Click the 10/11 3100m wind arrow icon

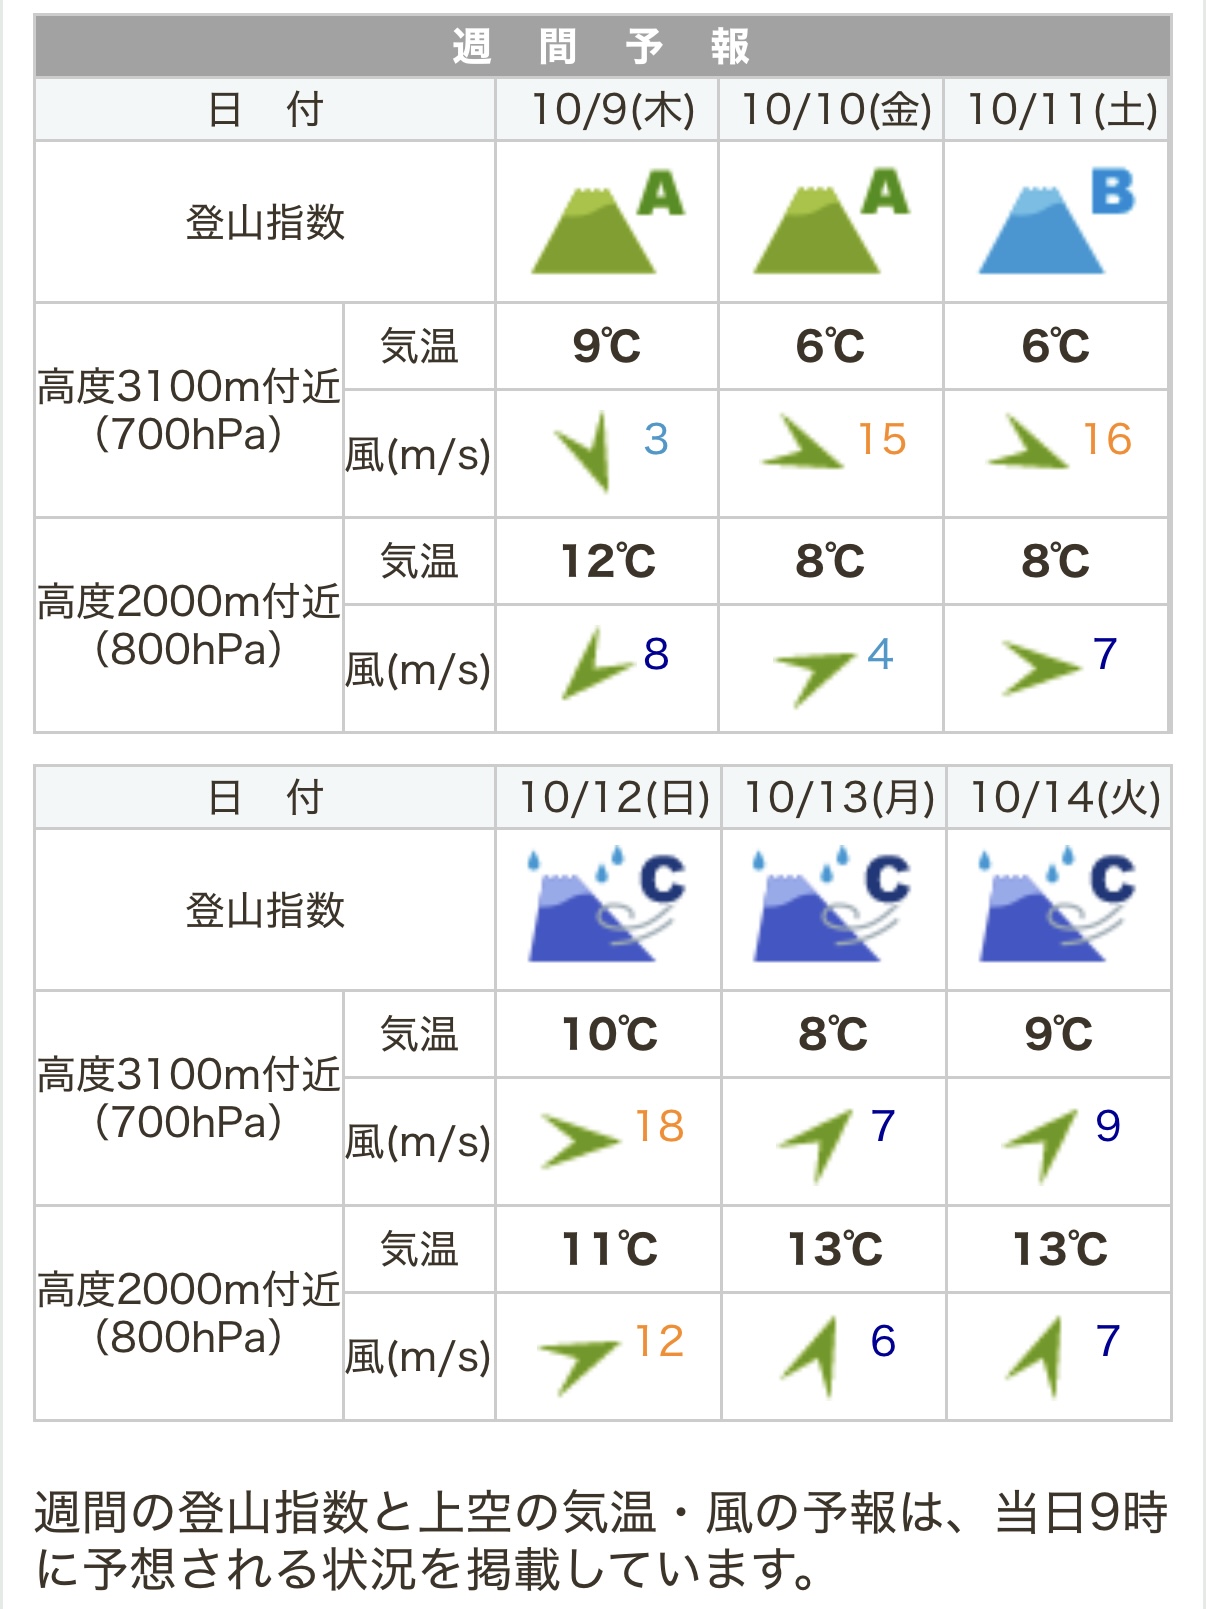pyautogui.click(x=1027, y=444)
